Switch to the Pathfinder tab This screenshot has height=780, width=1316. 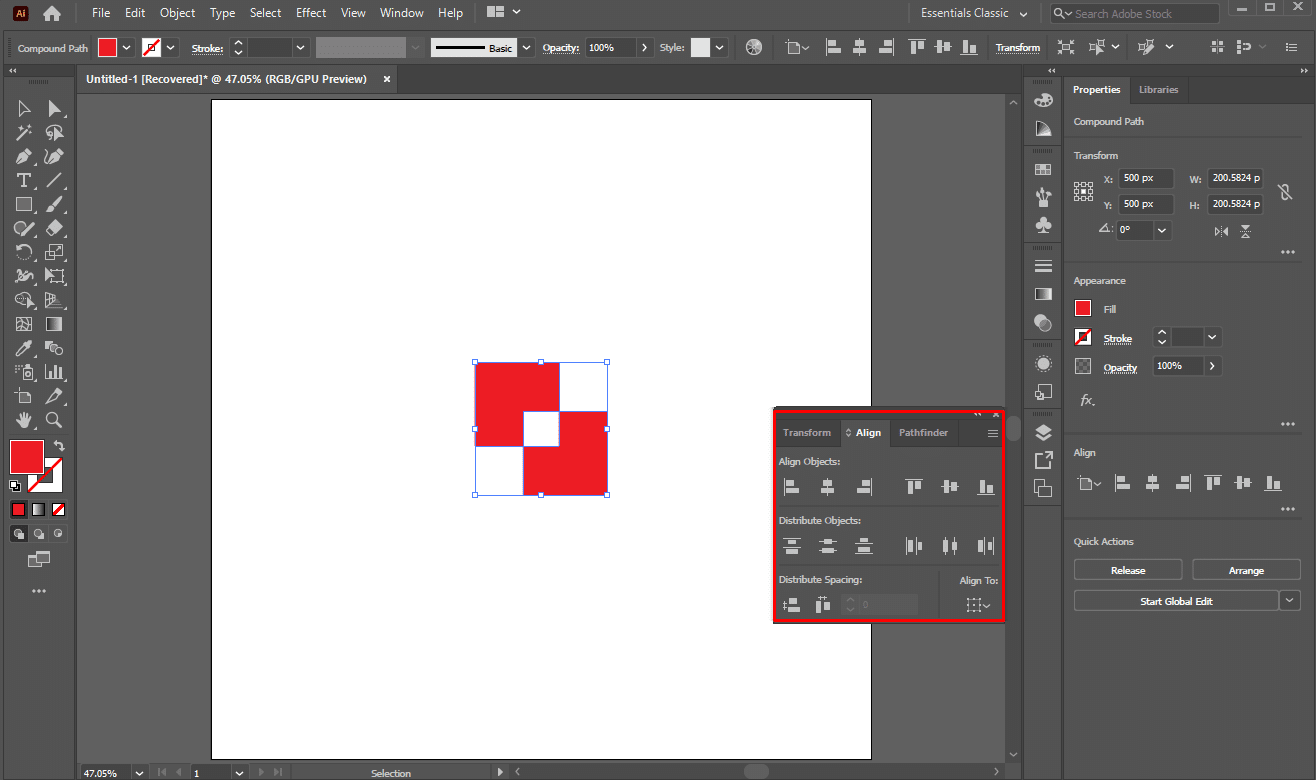pos(923,433)
